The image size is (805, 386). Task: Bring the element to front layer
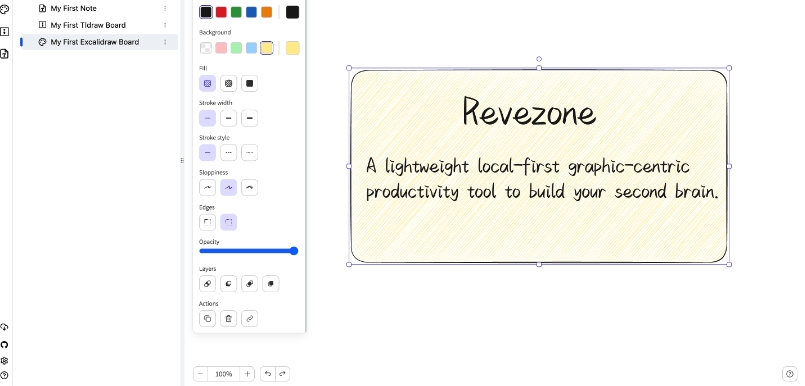[x=271, y=284]
